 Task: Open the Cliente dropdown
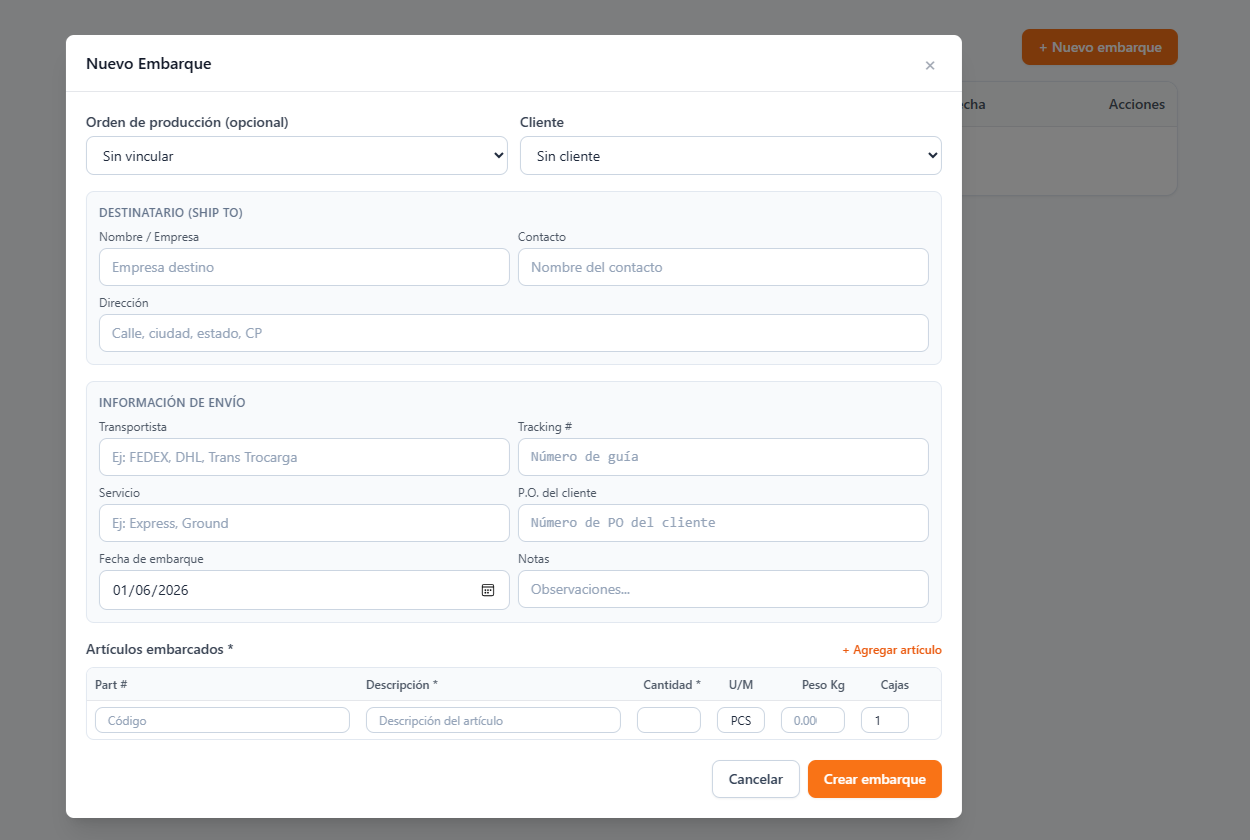731,156
